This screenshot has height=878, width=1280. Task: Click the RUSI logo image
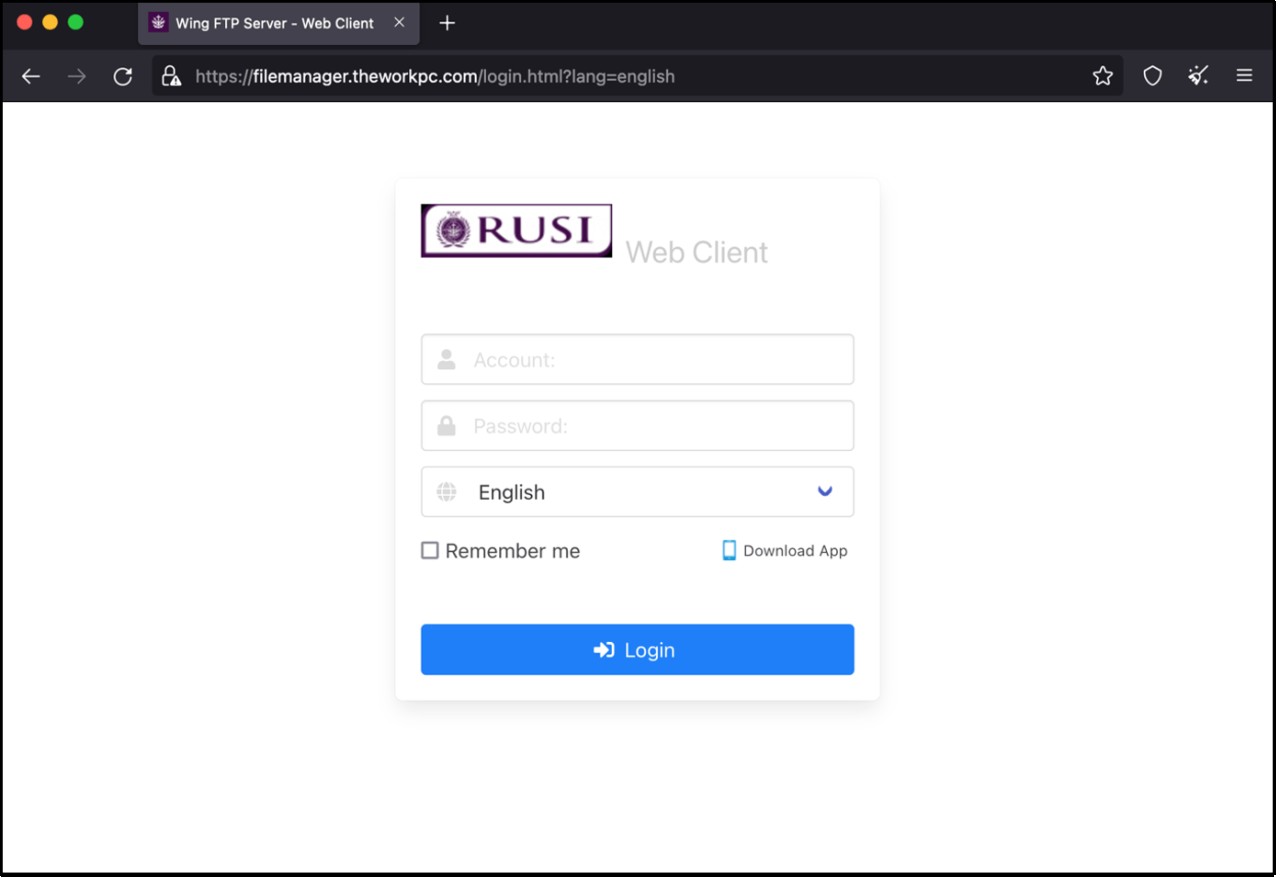[x=516, y=231]
